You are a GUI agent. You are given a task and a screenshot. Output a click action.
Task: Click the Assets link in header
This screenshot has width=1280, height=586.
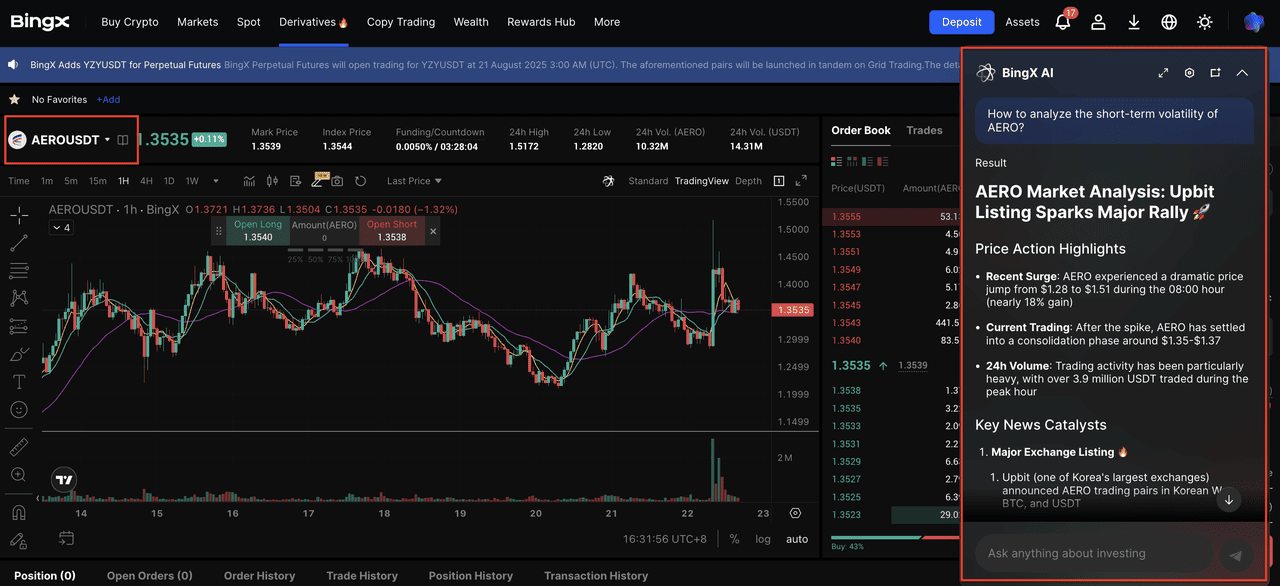pyautogui.click(x=1022, y=22)
